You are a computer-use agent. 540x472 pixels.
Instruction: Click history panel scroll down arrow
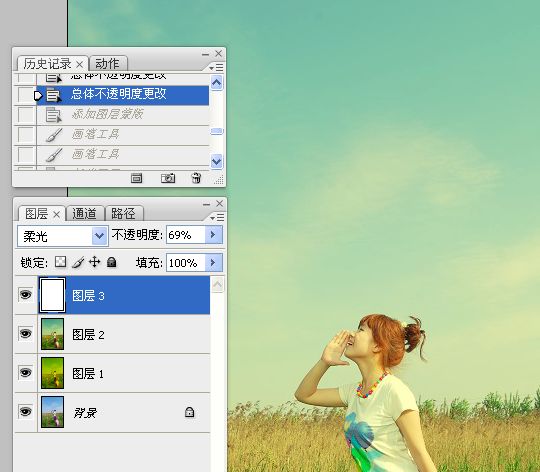[216, 161]
